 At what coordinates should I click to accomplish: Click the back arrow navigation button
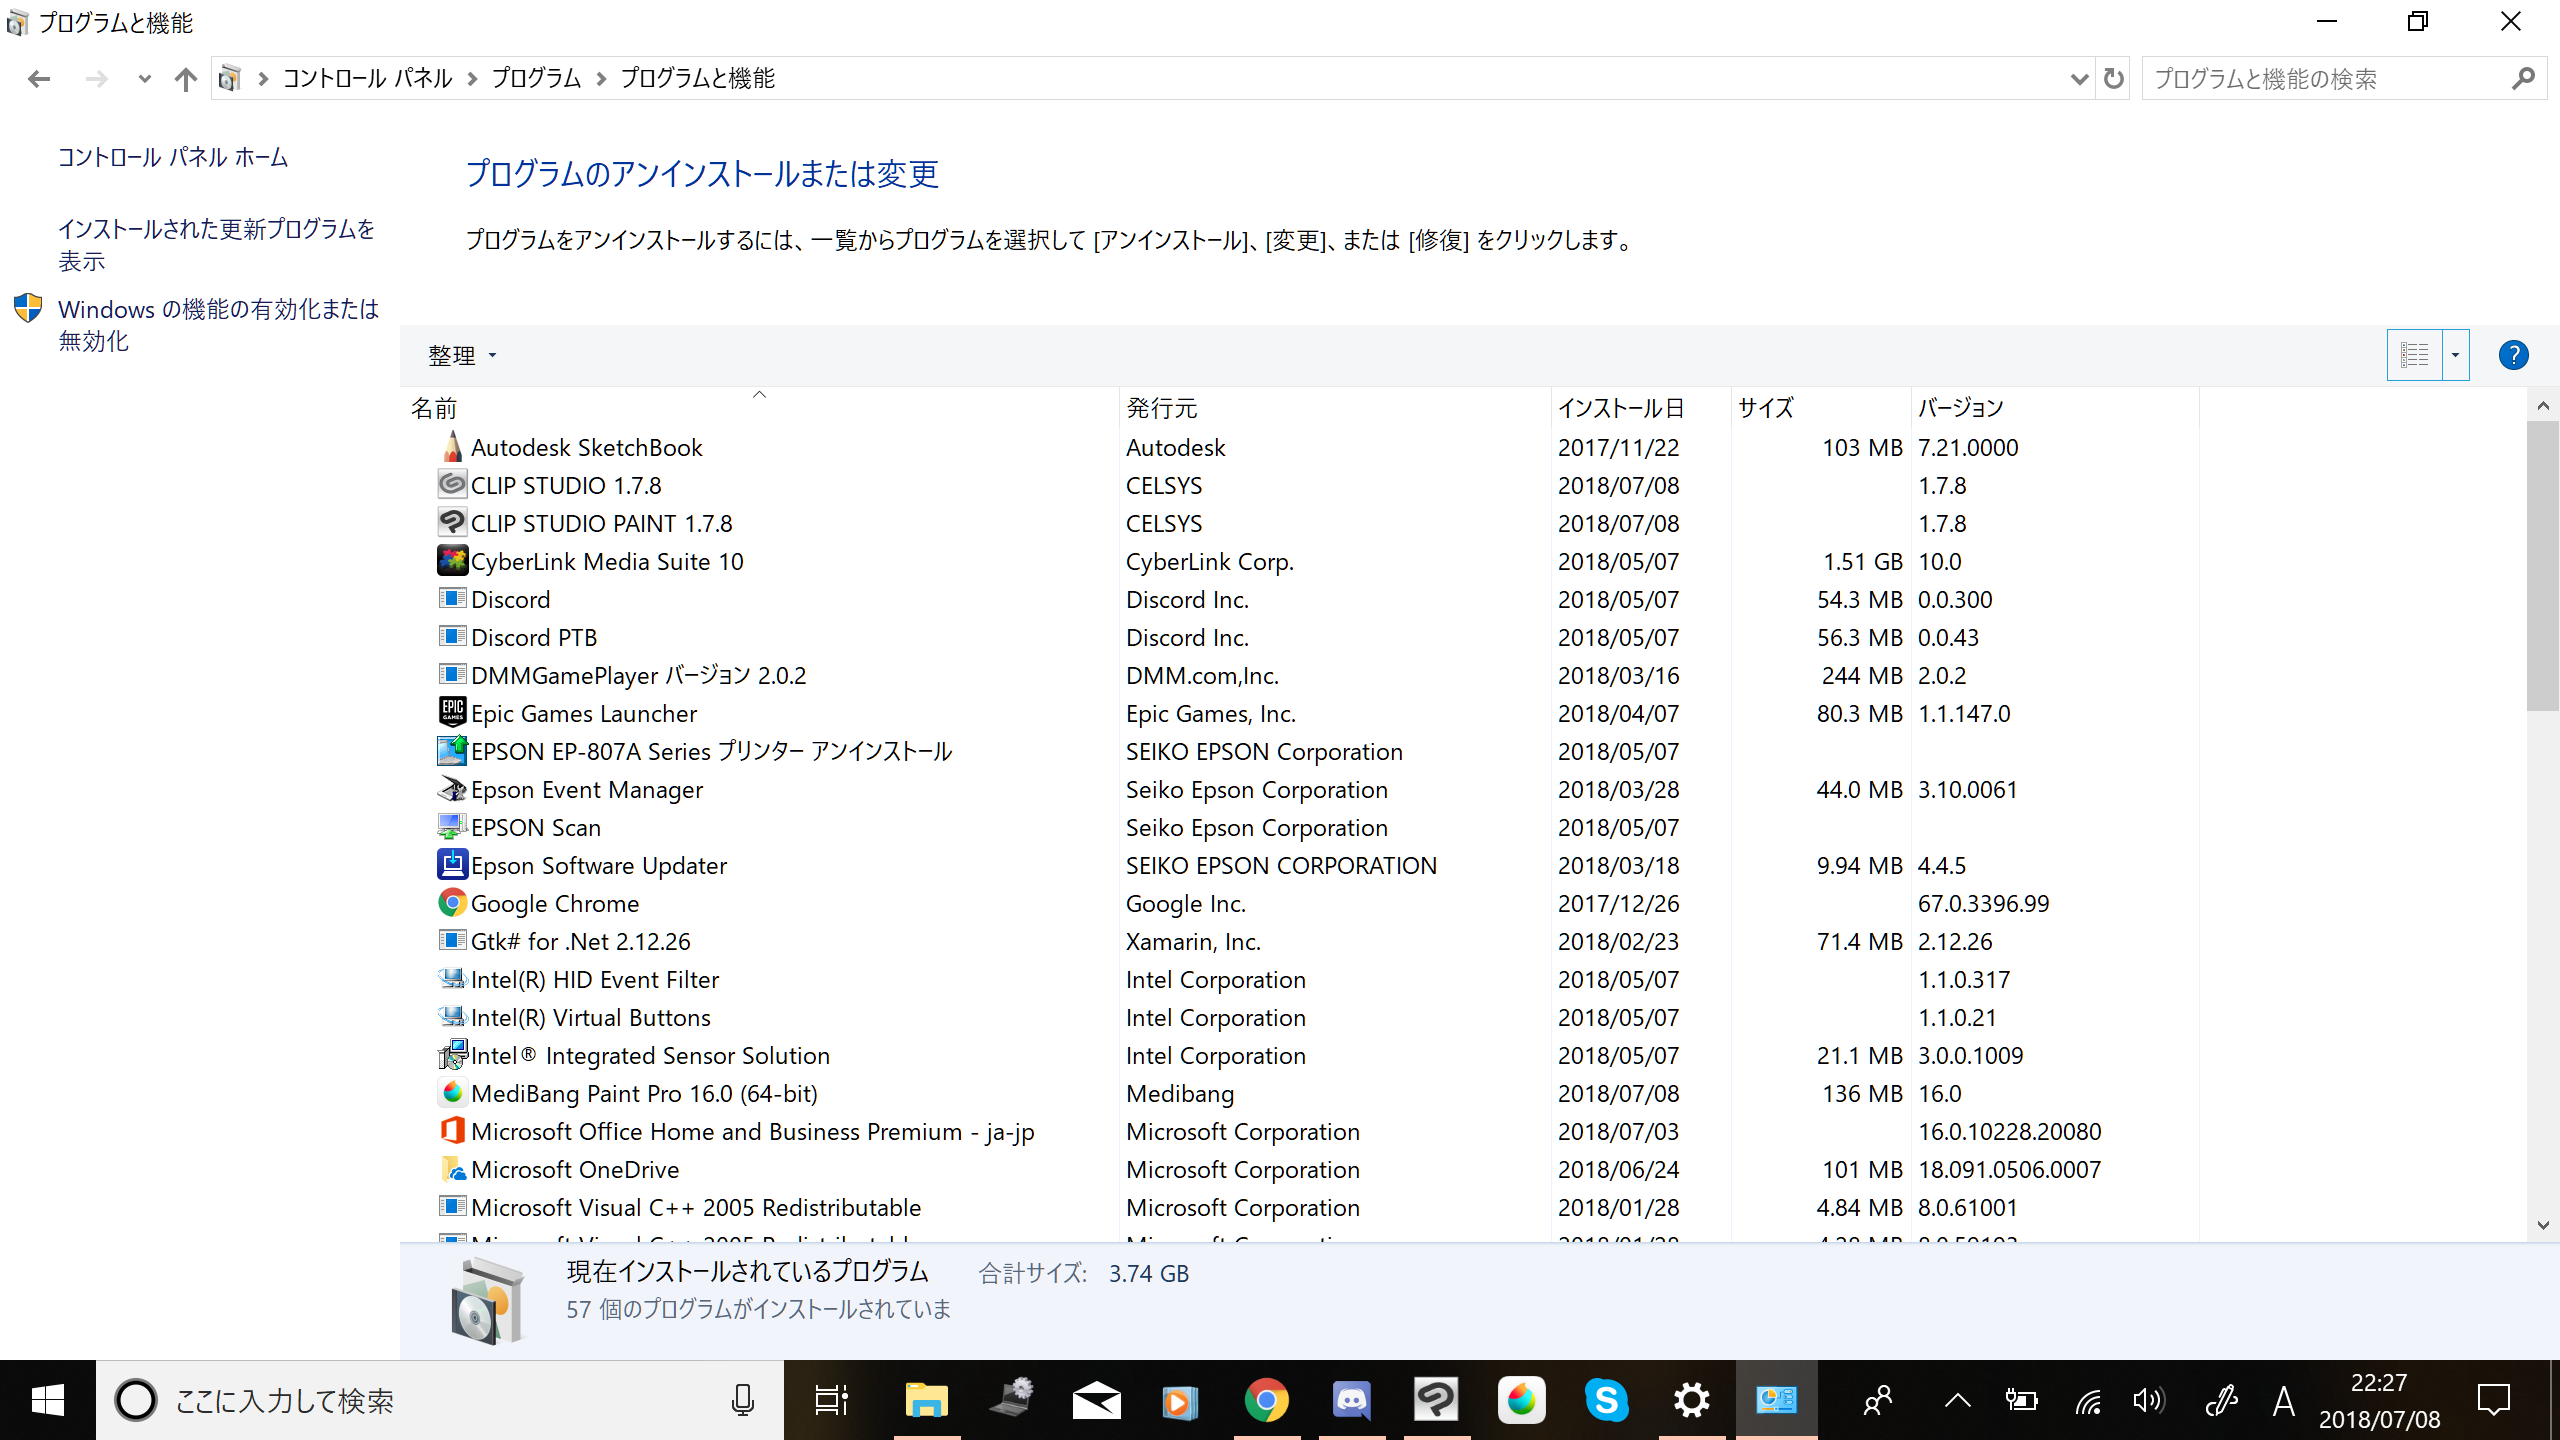tap(39, 79)
